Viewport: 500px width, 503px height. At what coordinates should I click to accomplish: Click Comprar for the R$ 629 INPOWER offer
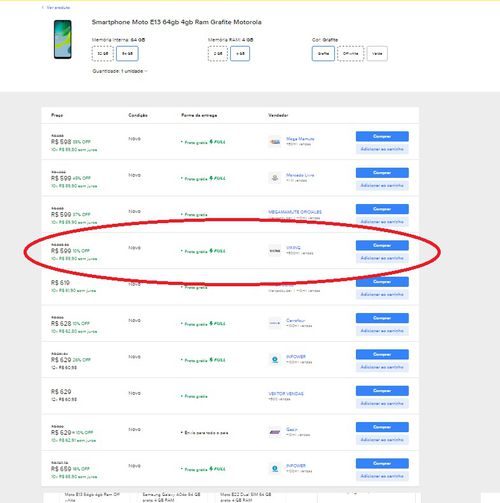pyautogui.click(x=382, y=354)
